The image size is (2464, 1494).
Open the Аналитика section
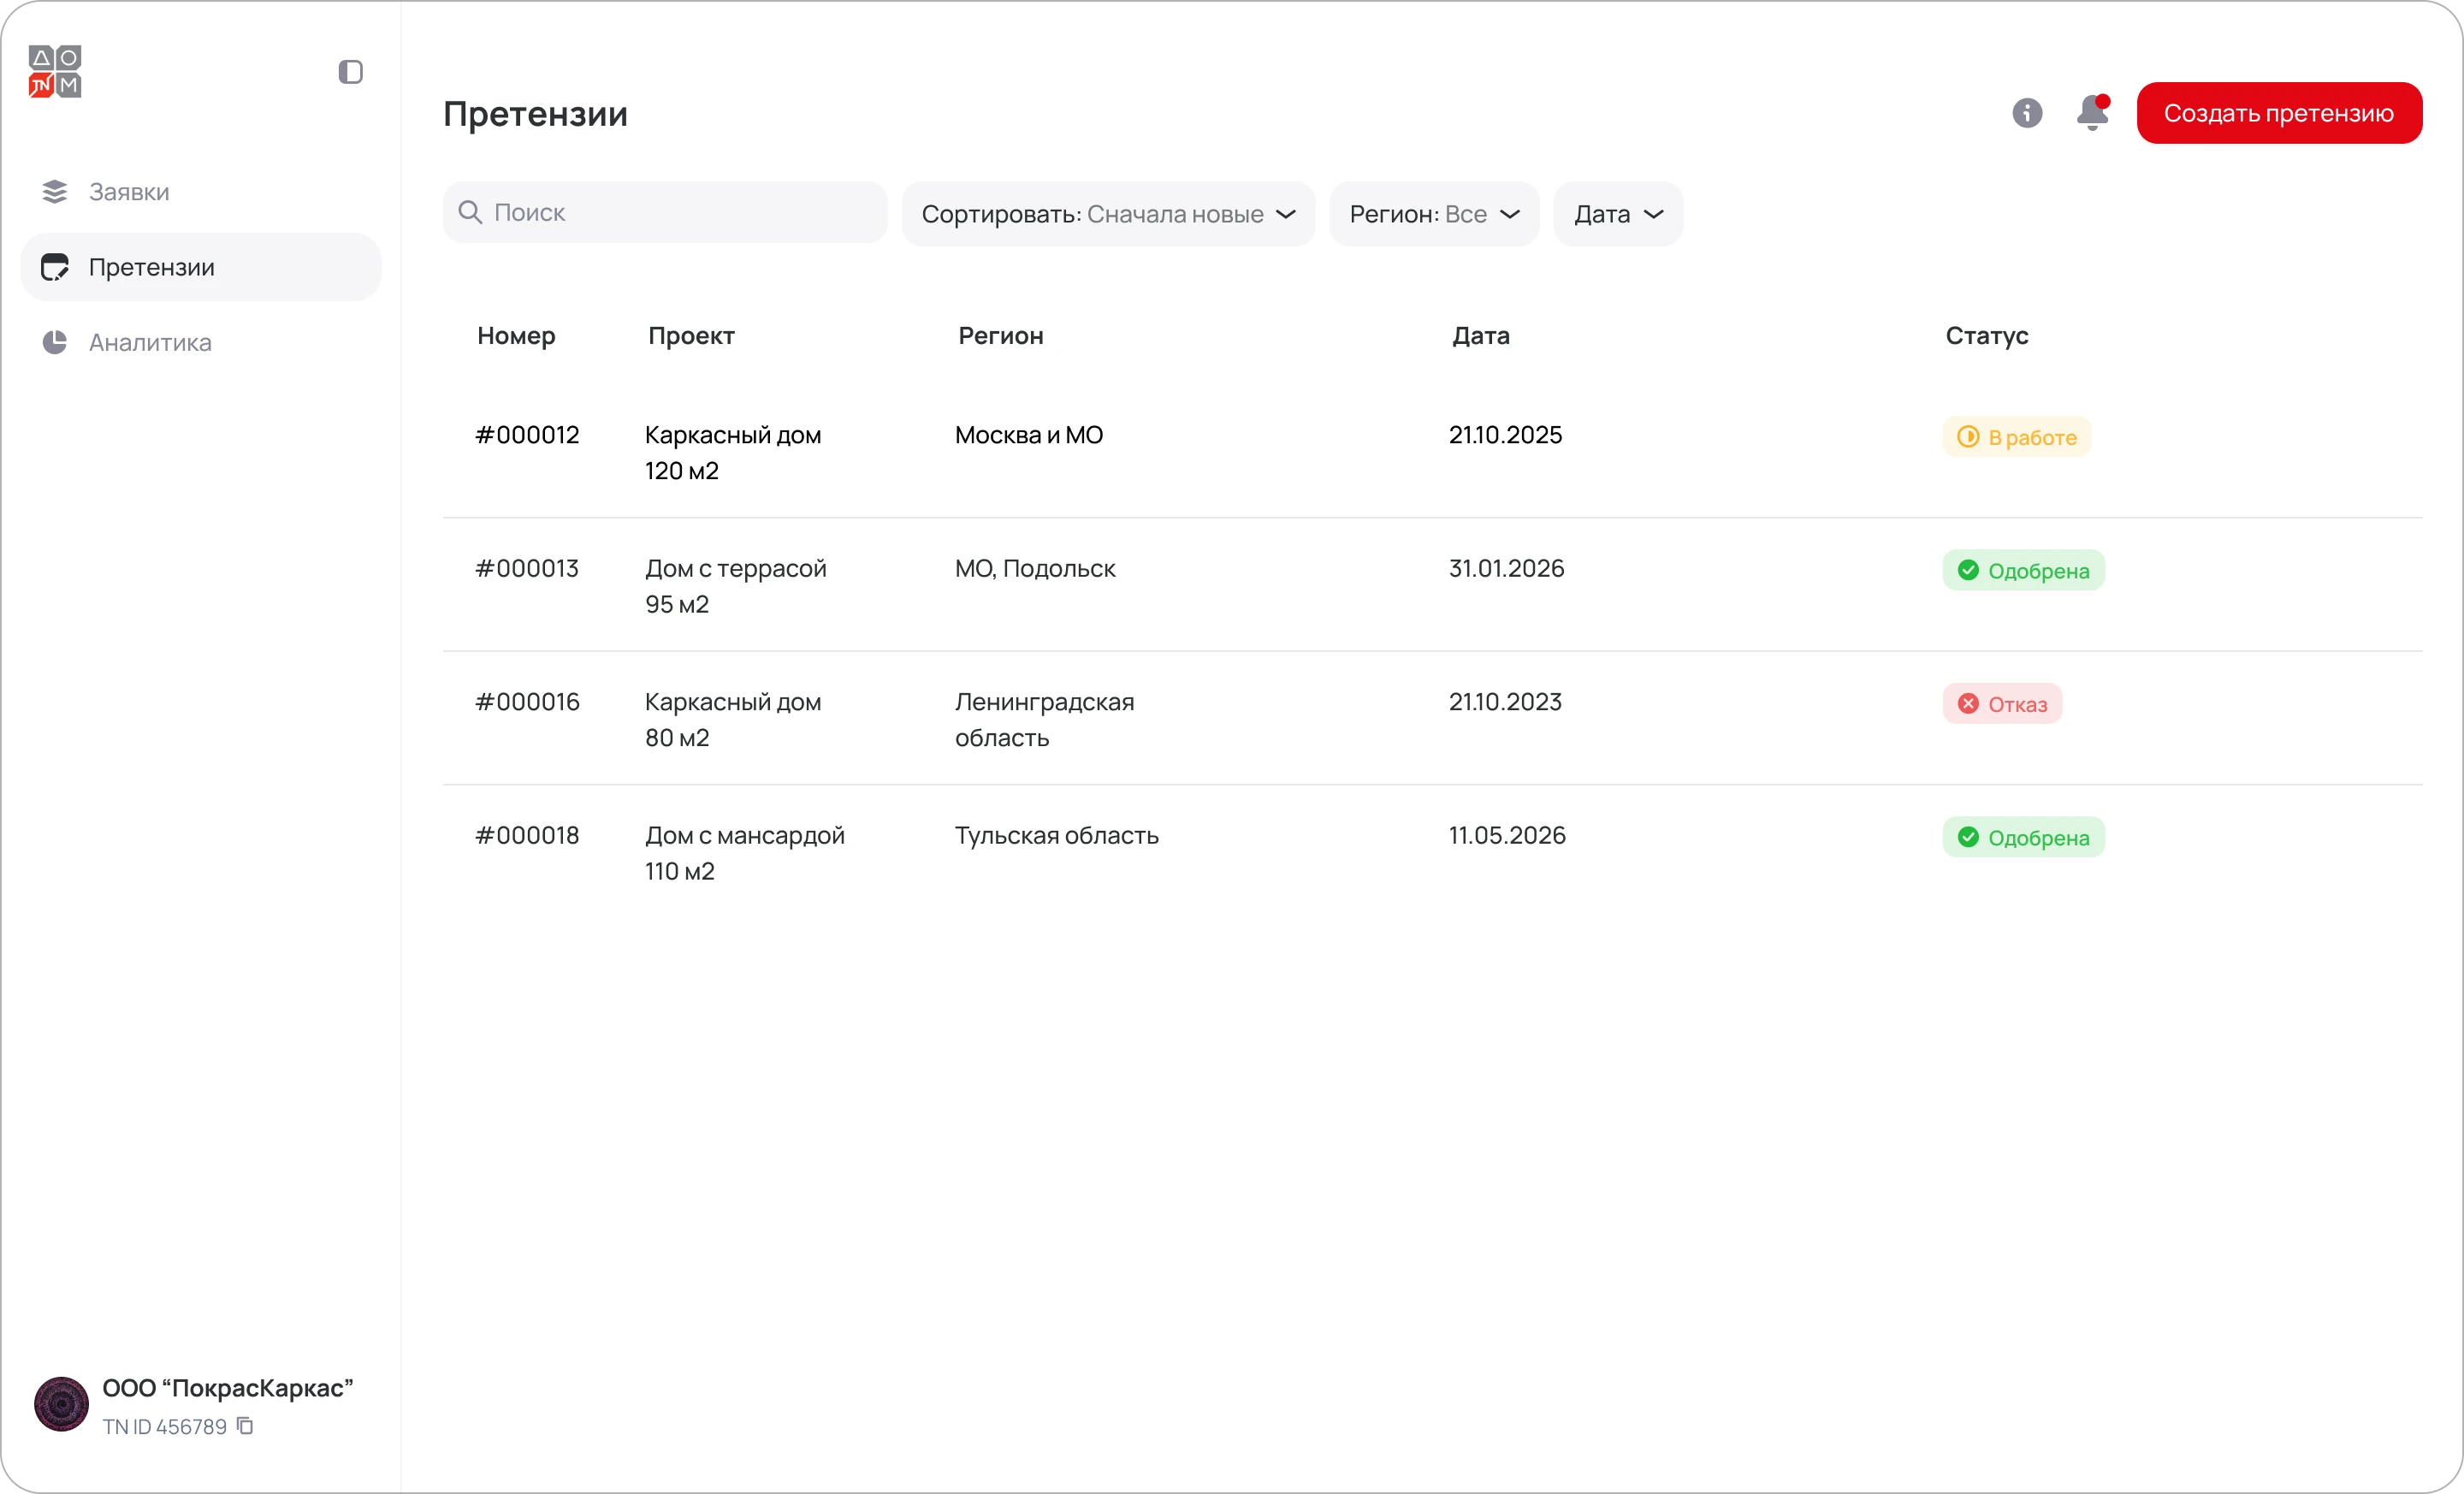201,343
